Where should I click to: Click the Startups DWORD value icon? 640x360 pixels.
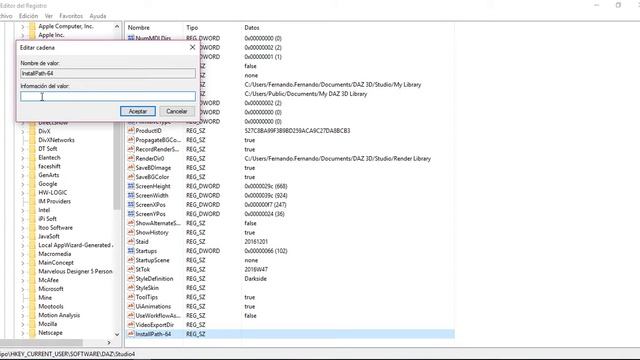[131, 251]
